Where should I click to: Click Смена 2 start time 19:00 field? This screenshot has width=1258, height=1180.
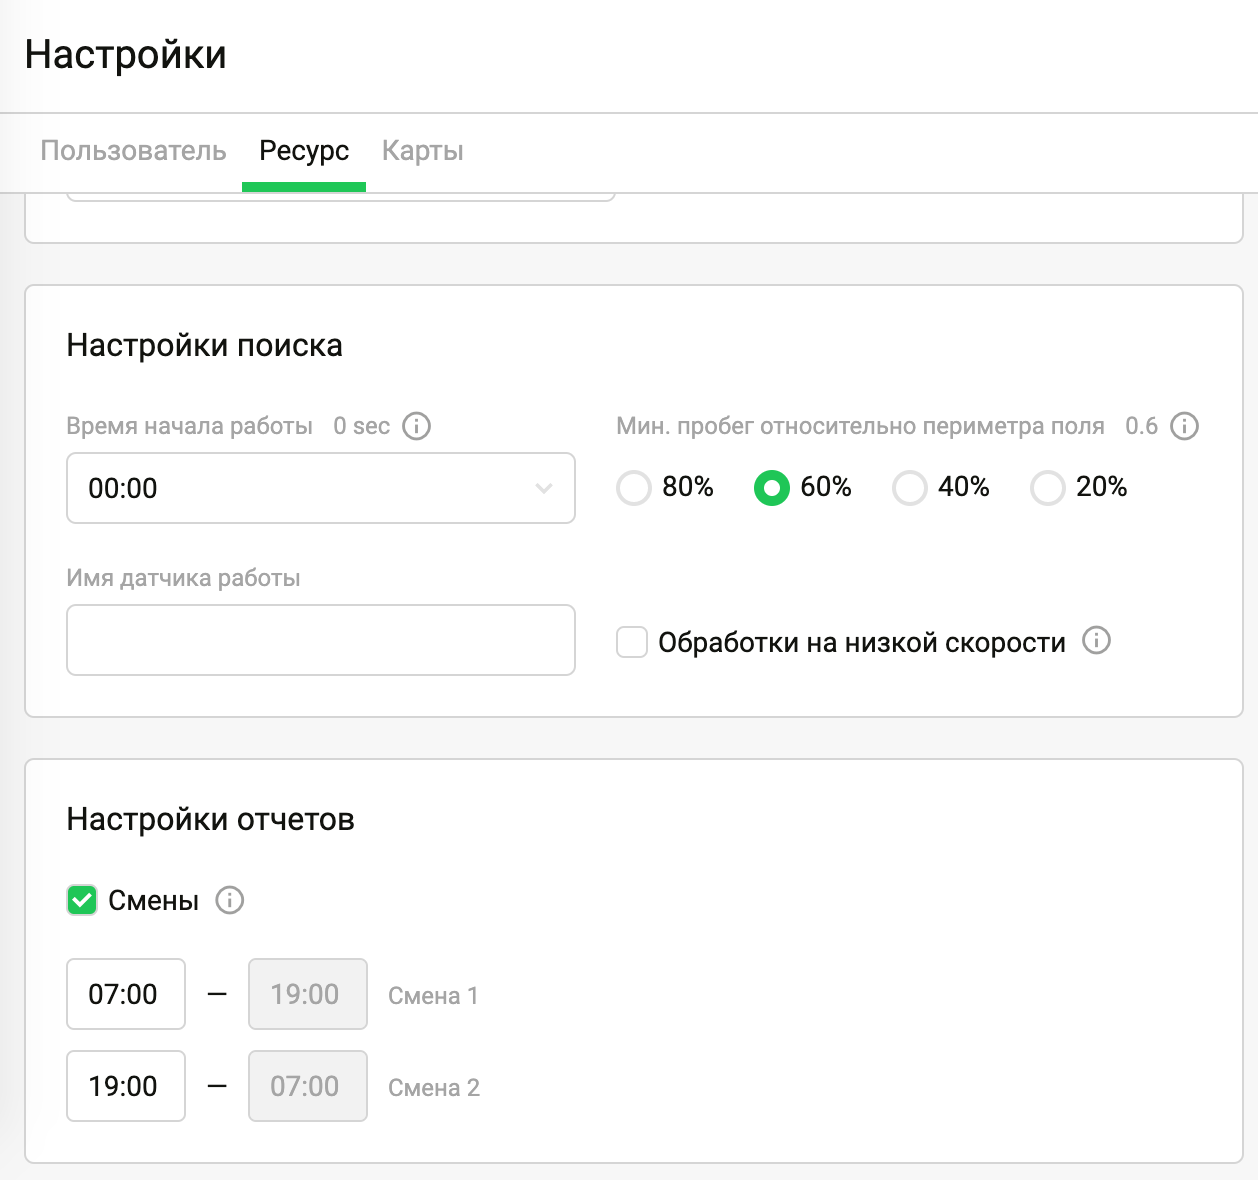point(126,1086)
